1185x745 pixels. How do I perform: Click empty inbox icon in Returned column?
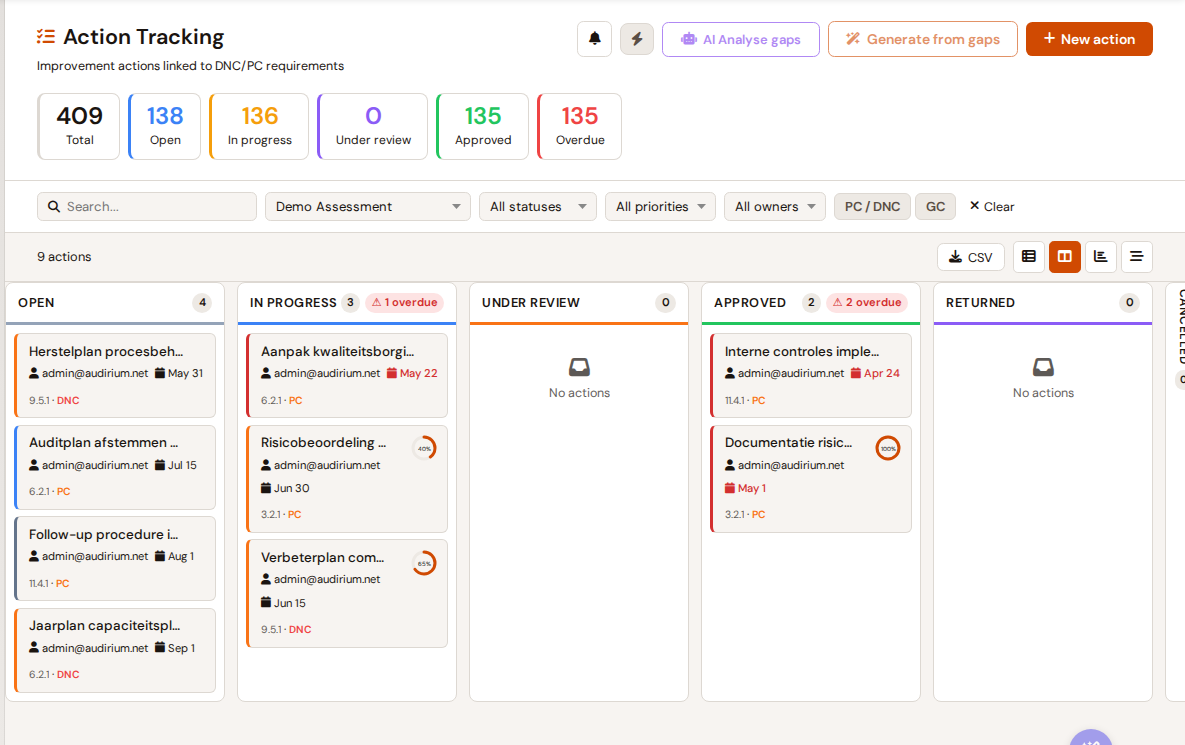pyautogui.click(x=1043, y=367)
